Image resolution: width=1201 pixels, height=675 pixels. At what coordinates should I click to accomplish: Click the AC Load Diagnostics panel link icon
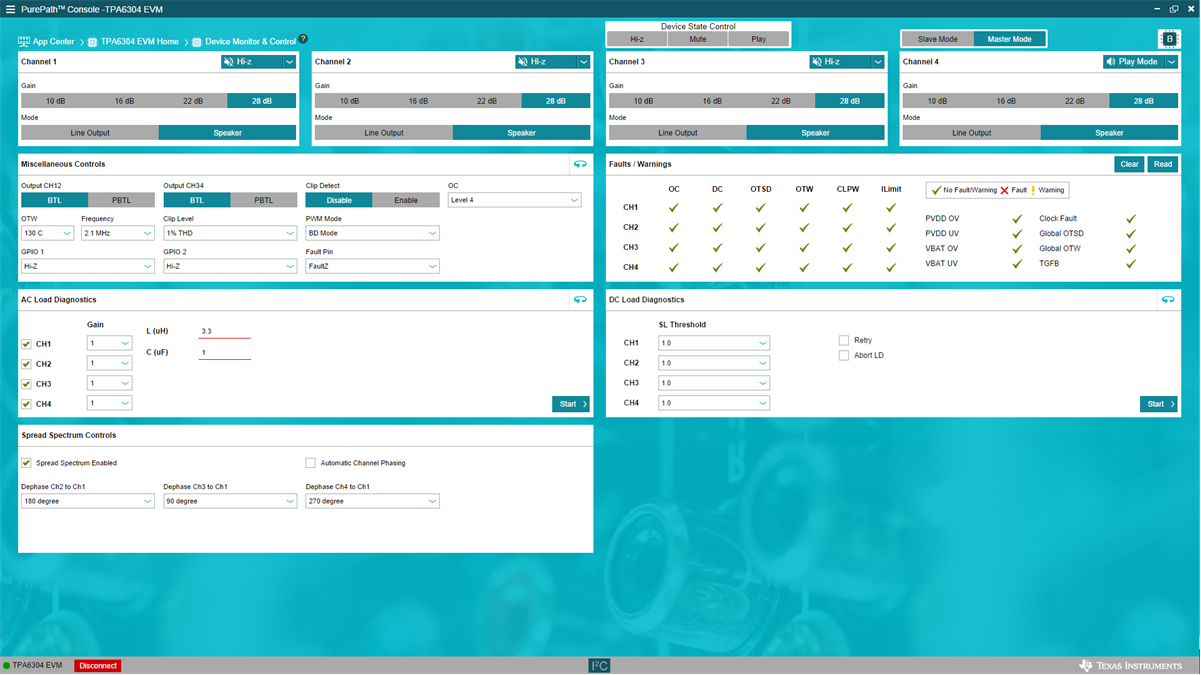click(x=579, y=300)
